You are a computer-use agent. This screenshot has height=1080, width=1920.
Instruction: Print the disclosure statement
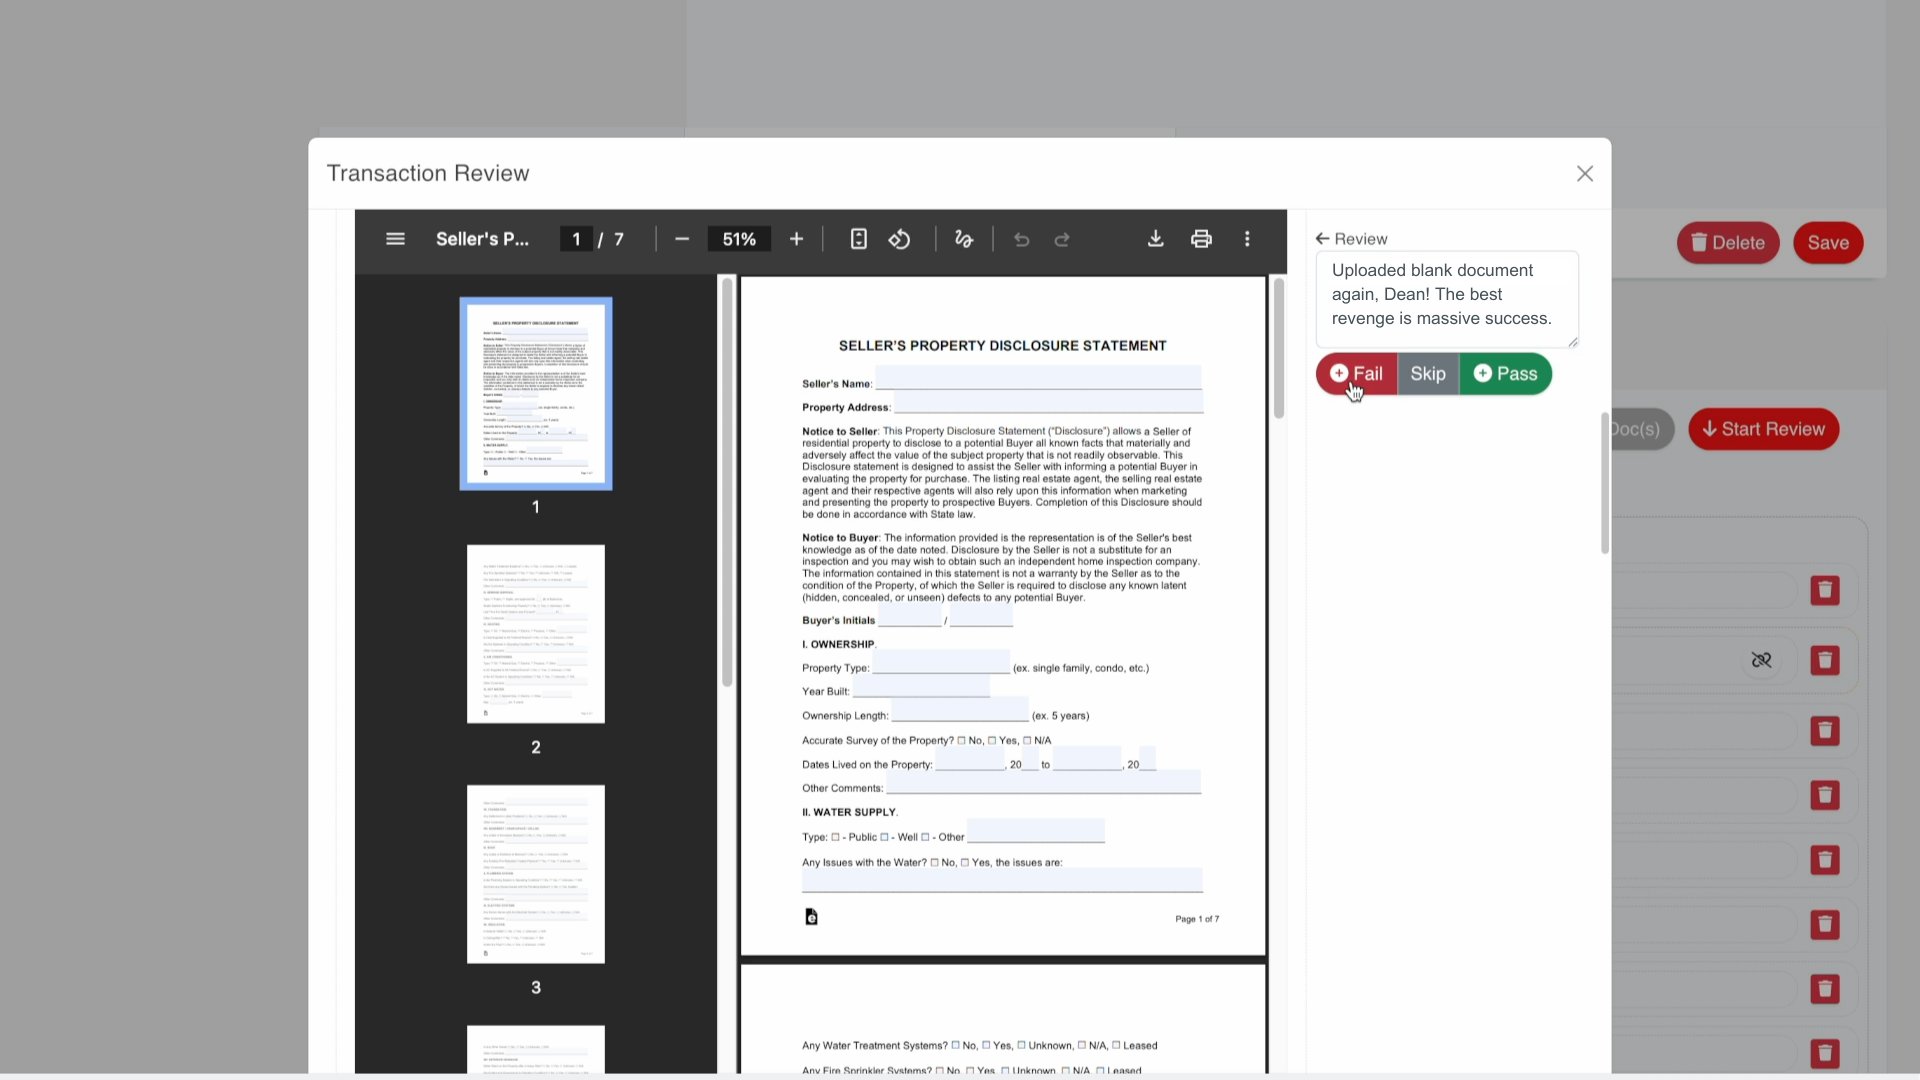(x=1201, y=239)
